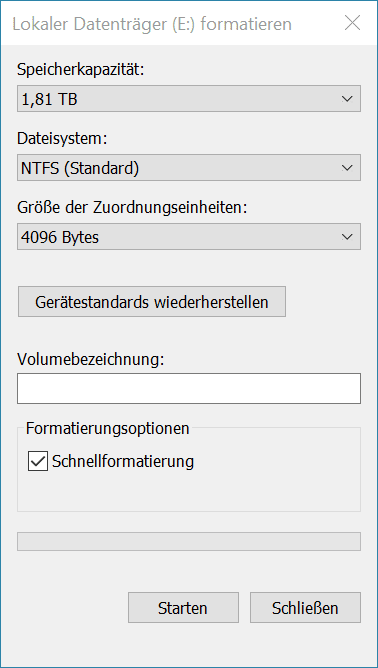The height and width of the screenshot is (668, 378).
Task: Focus the Volumebezeichnung text field
Action: point(189,389)
